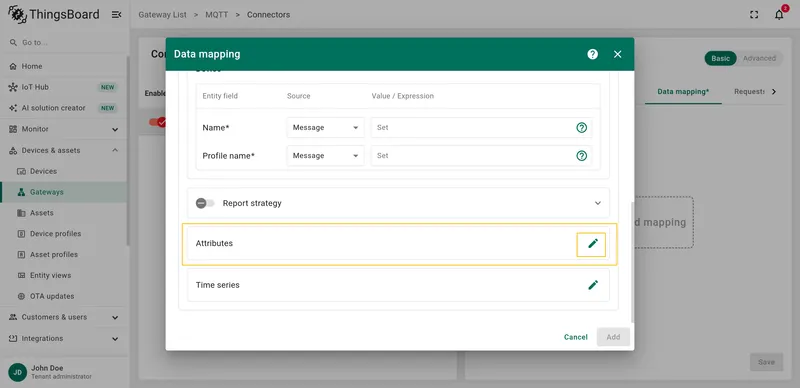800x388 pixels.
Task: Click the Profile name value expression field
Action: (x=482, y=156)
